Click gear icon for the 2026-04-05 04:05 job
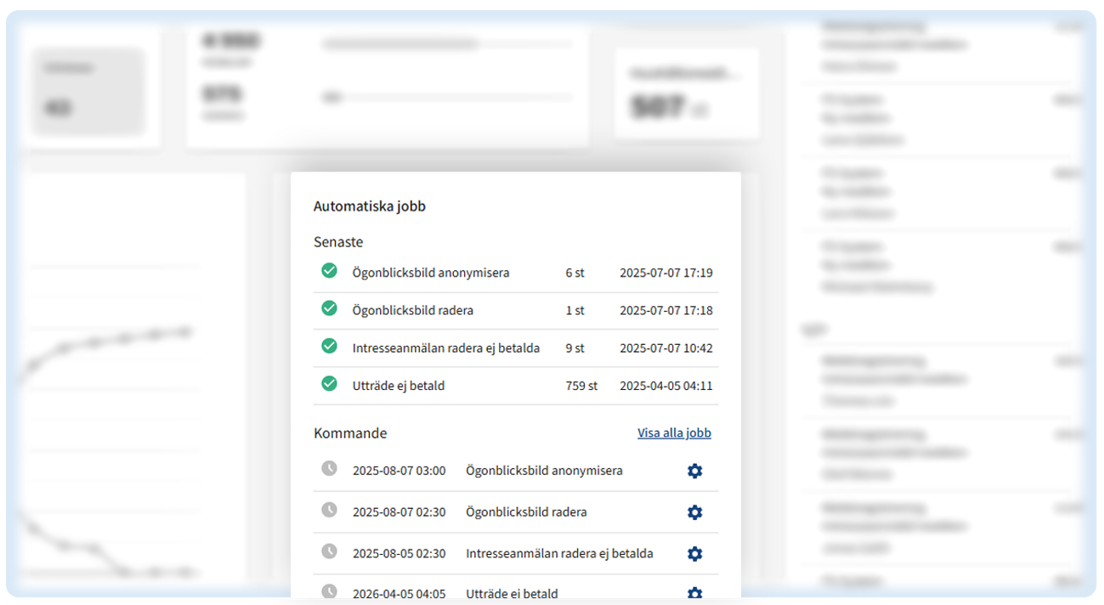Viewport: 1104px width, 605px height. 695,593
